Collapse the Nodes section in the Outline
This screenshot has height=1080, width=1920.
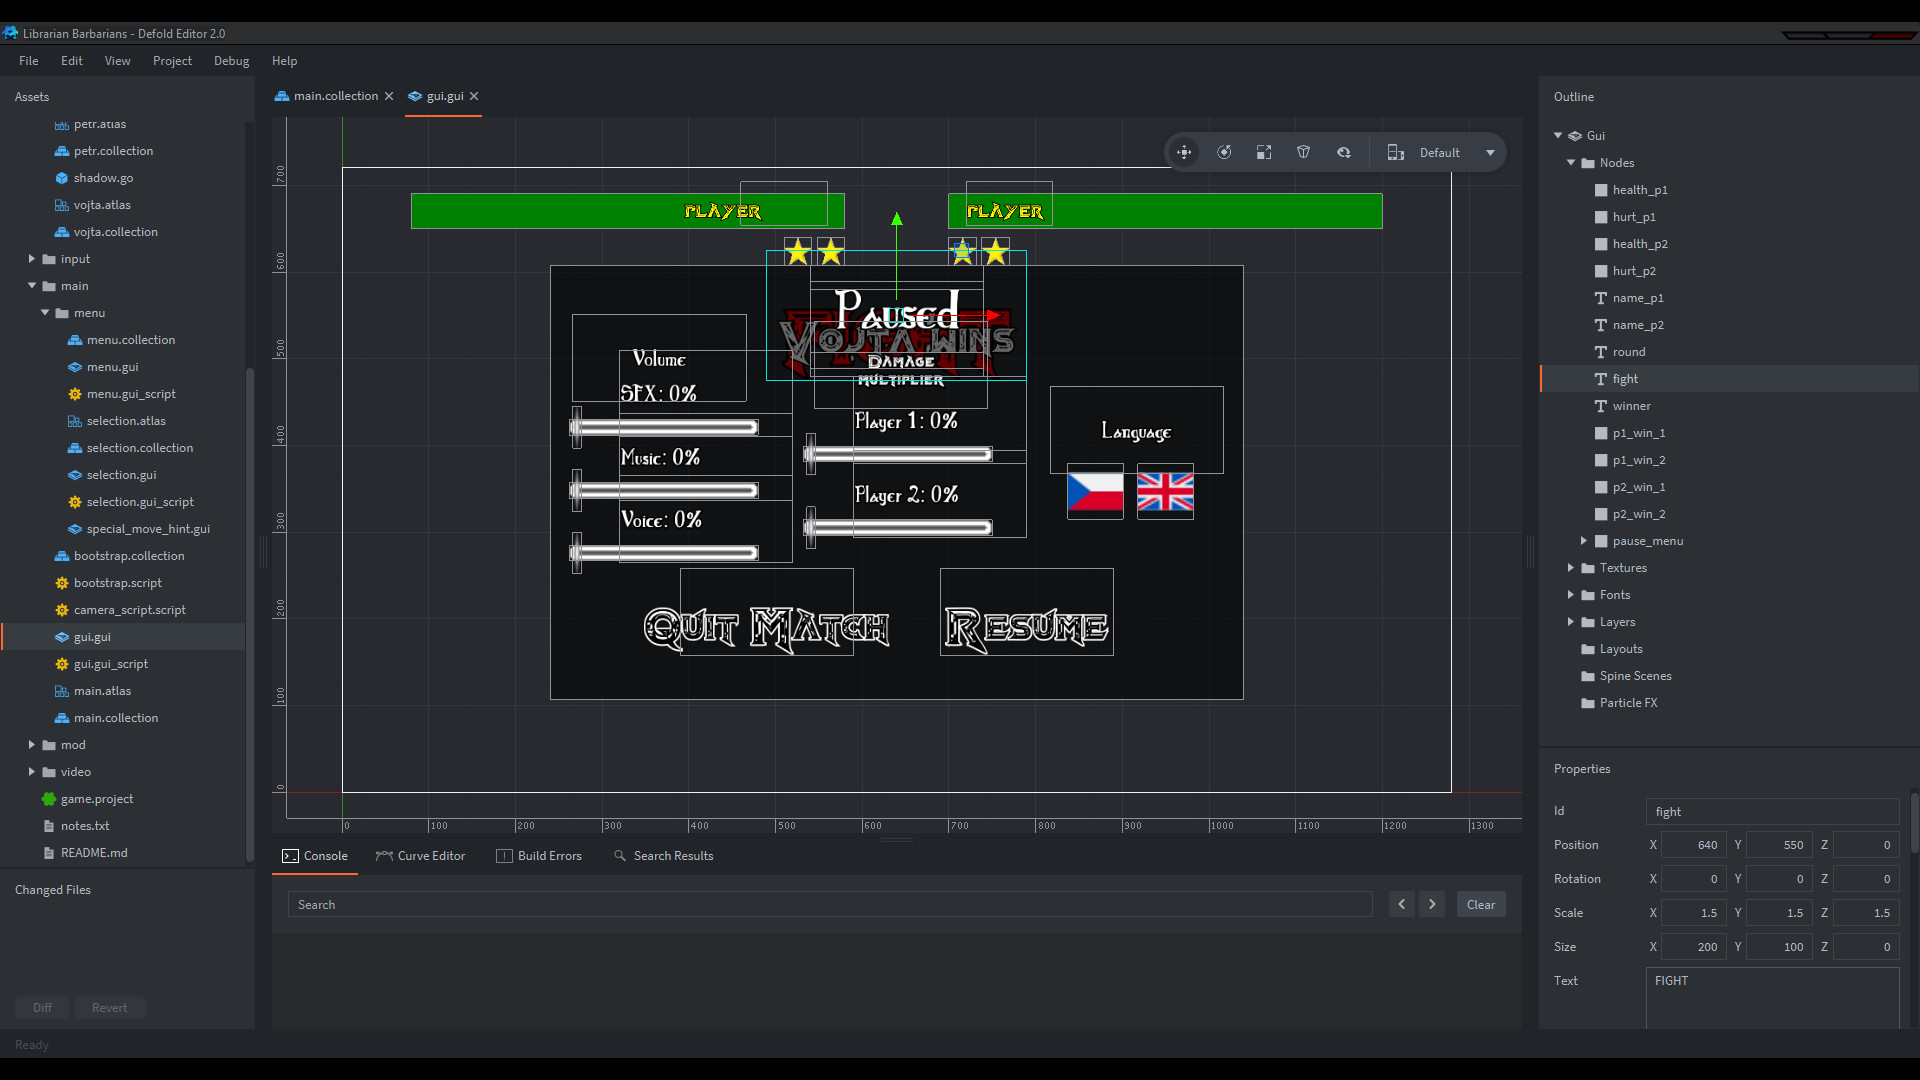1570,162
